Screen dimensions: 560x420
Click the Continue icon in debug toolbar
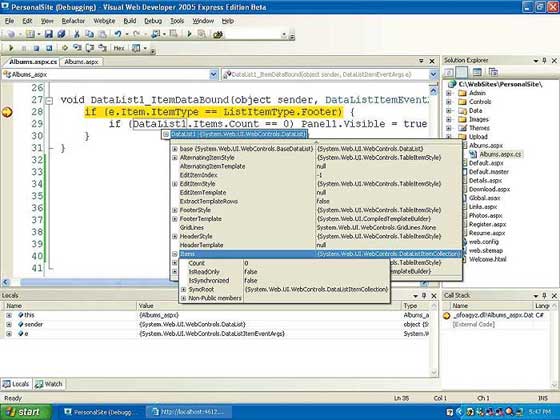point(11,48)
